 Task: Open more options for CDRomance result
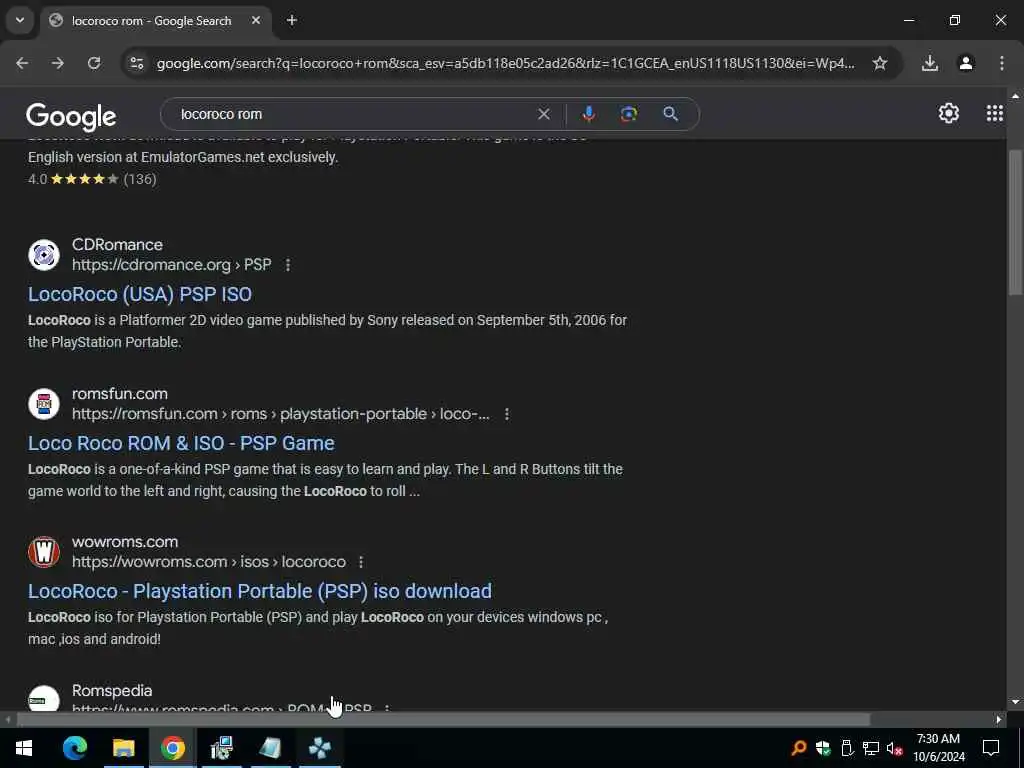coord(288,265)
